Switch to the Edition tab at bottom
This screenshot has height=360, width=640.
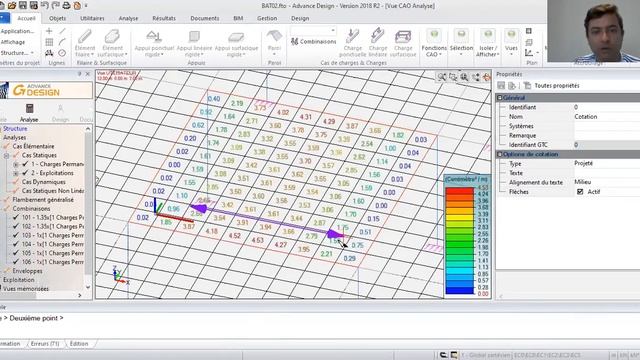[x=79, y=344]
